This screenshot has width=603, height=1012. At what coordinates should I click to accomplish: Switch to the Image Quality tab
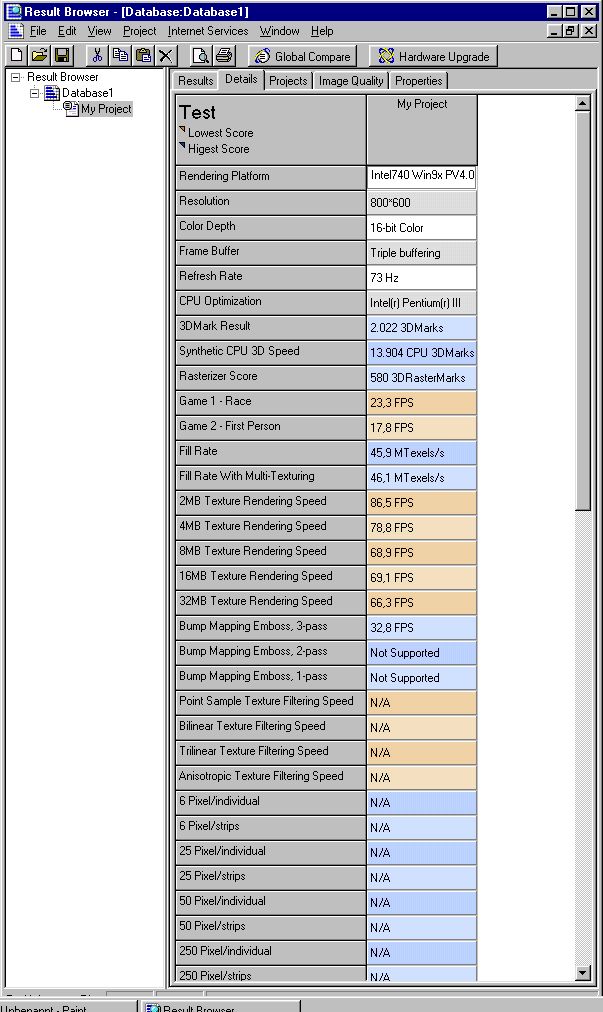351,81
